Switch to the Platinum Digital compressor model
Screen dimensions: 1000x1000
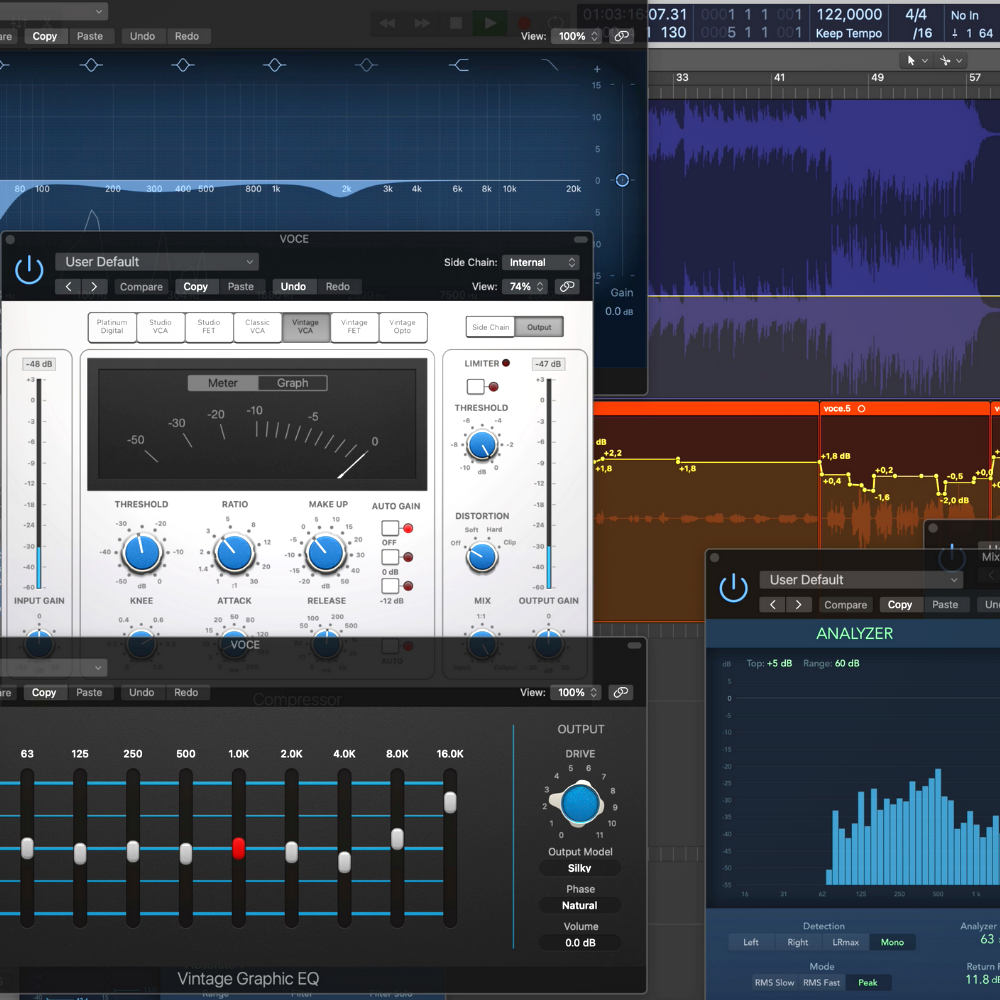pos(112,327)
